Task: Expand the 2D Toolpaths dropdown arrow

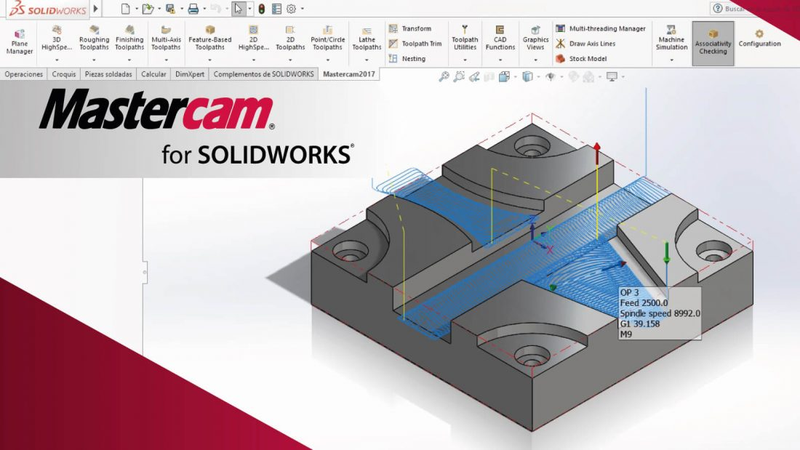Action: coord(290,60)
